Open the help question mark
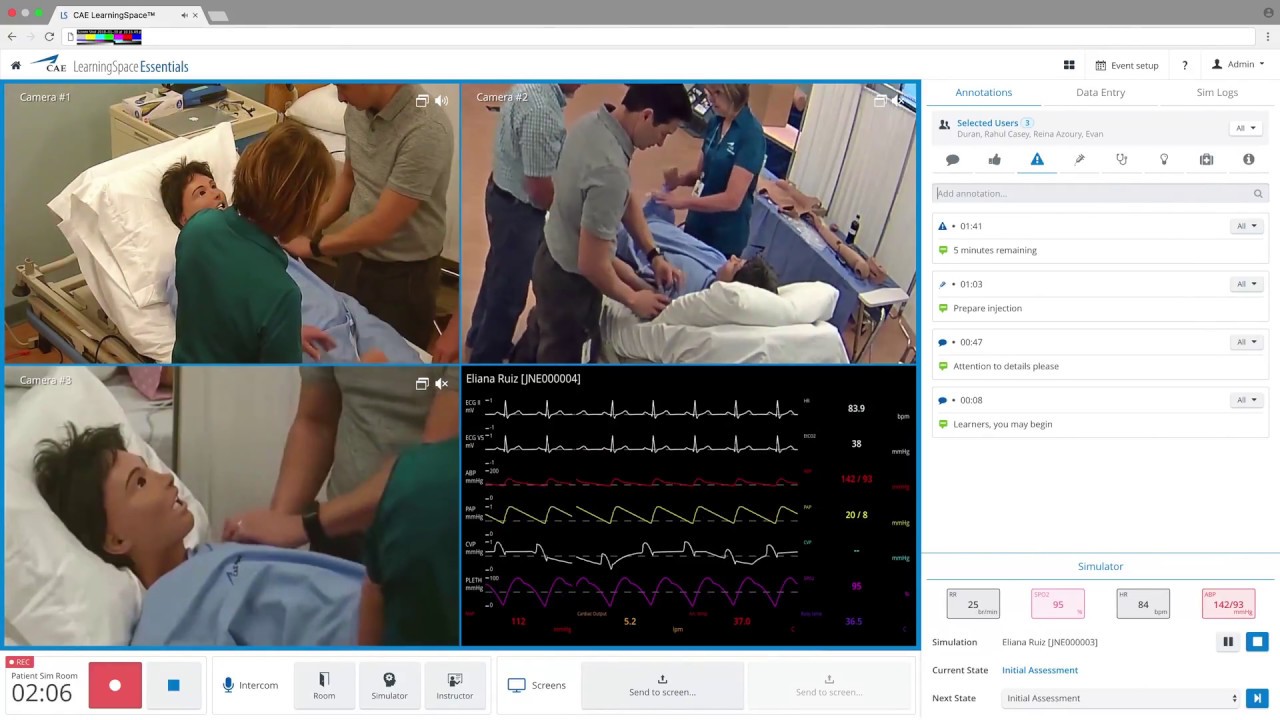The image size is (1280, 720). click(1185, 65)
